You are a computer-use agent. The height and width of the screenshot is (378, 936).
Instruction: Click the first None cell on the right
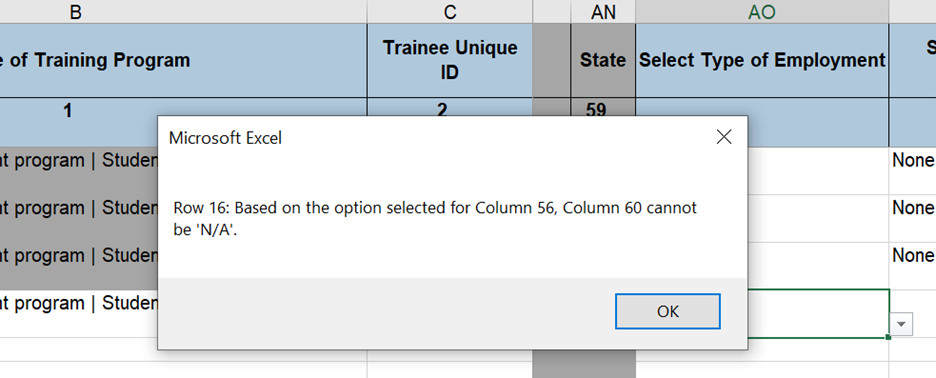913,160
